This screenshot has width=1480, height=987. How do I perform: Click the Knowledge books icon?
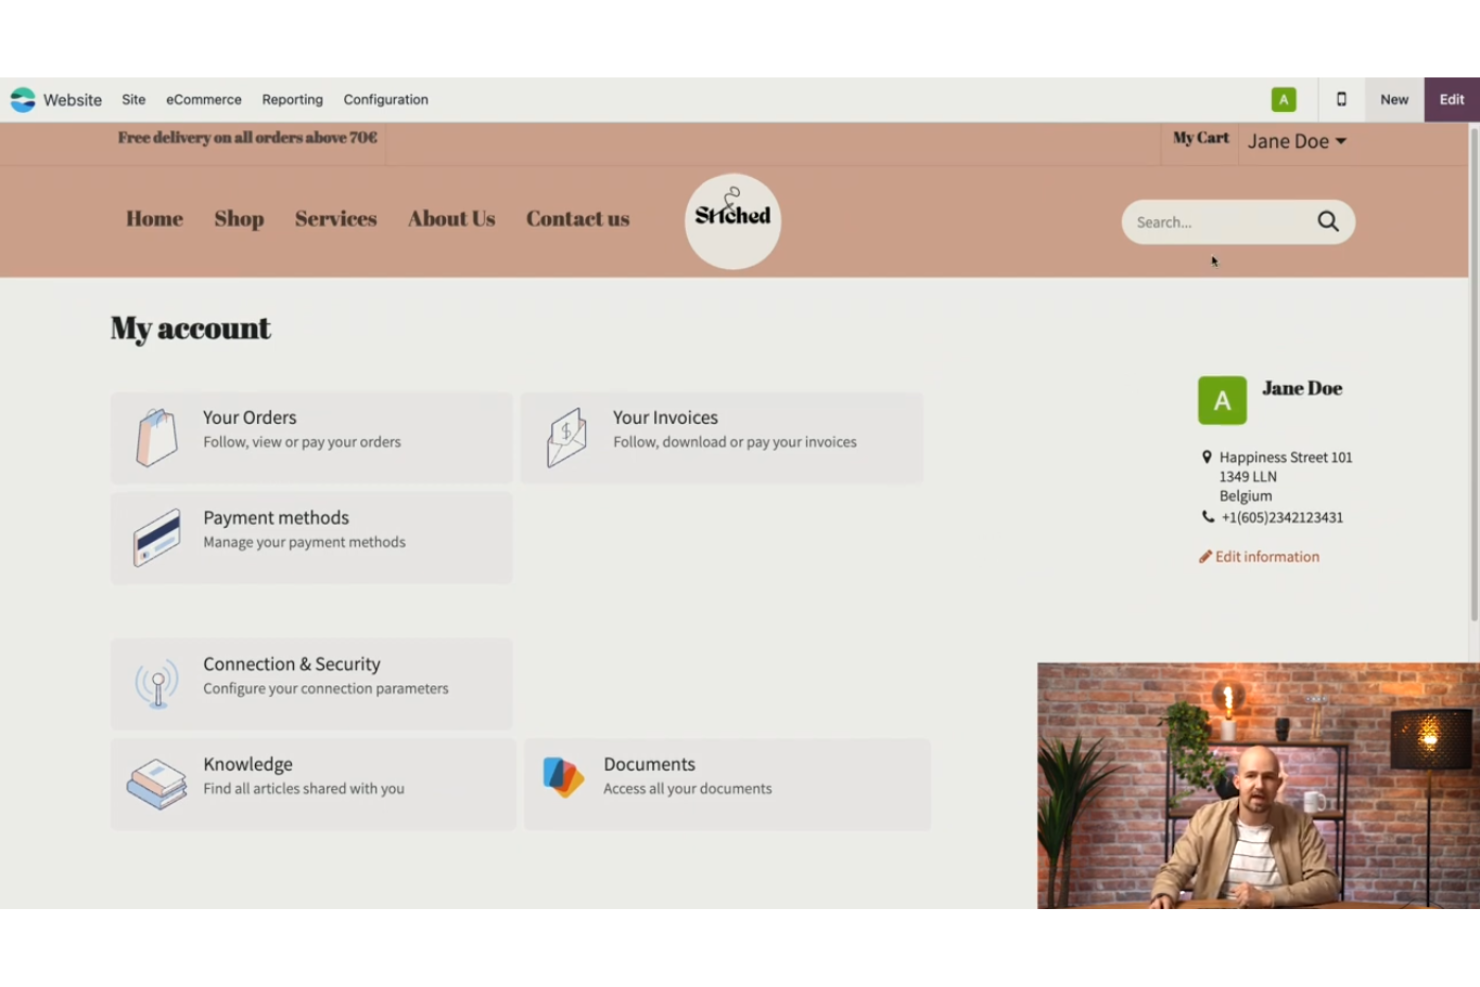[157, 784]
